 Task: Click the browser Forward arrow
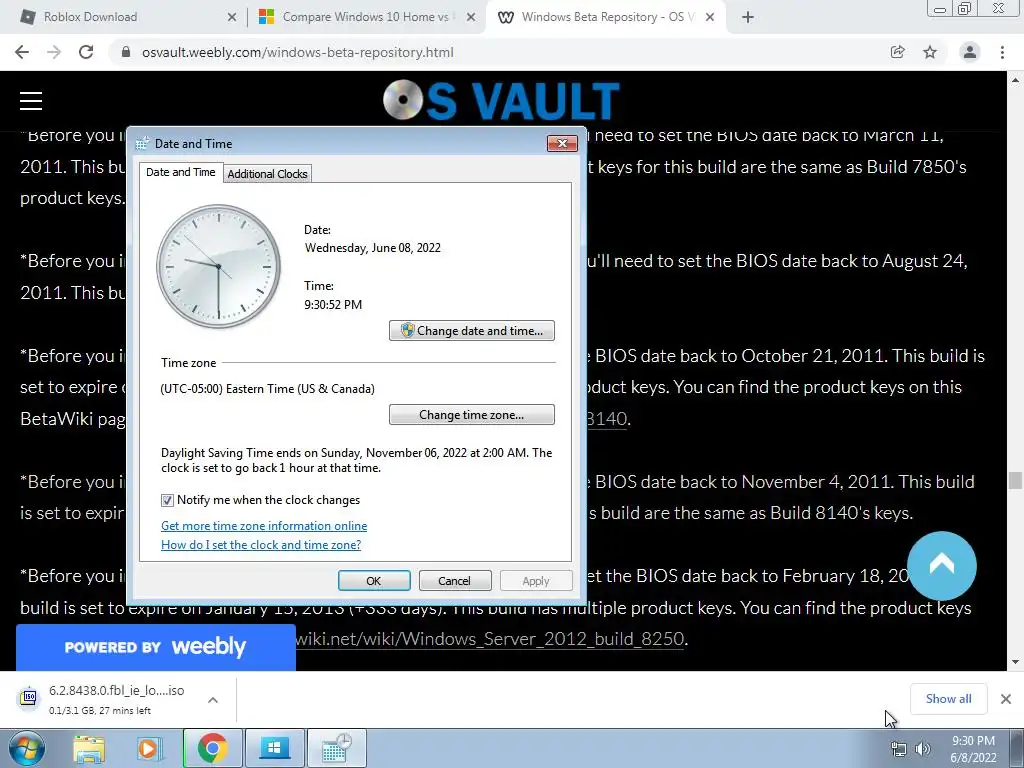pyautogui.click(x=54, y=52)
